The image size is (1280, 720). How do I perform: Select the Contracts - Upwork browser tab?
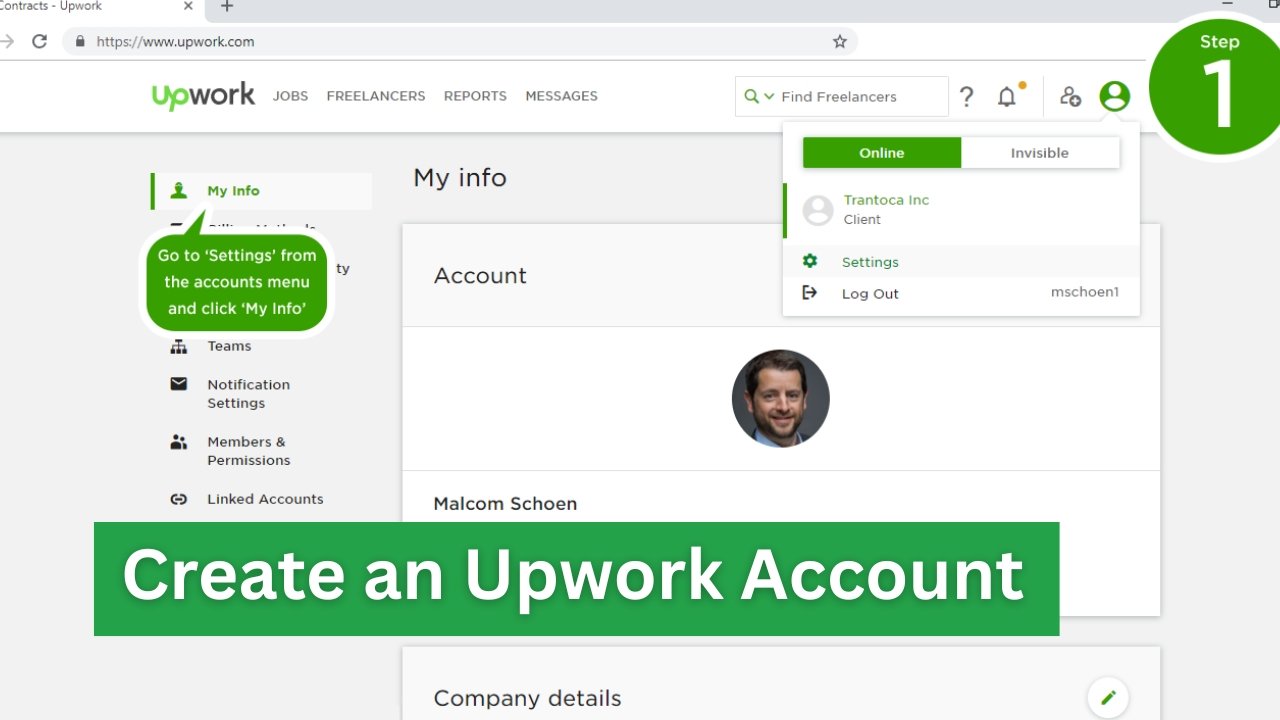[100, 8]
